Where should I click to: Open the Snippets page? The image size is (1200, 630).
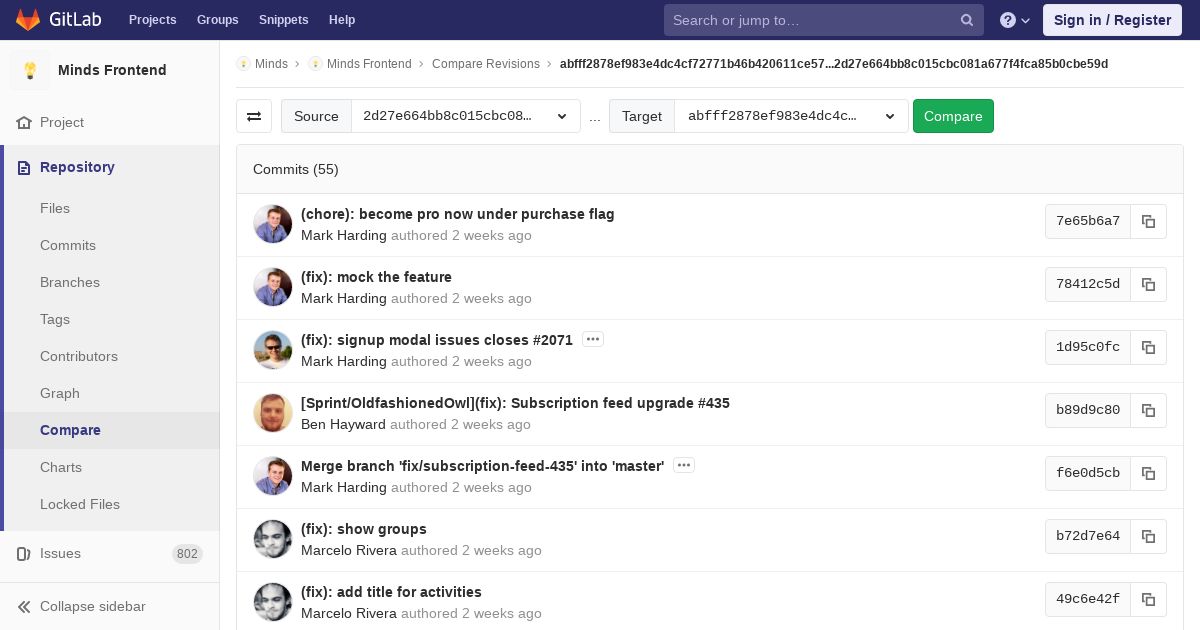(x=284, y=20)
